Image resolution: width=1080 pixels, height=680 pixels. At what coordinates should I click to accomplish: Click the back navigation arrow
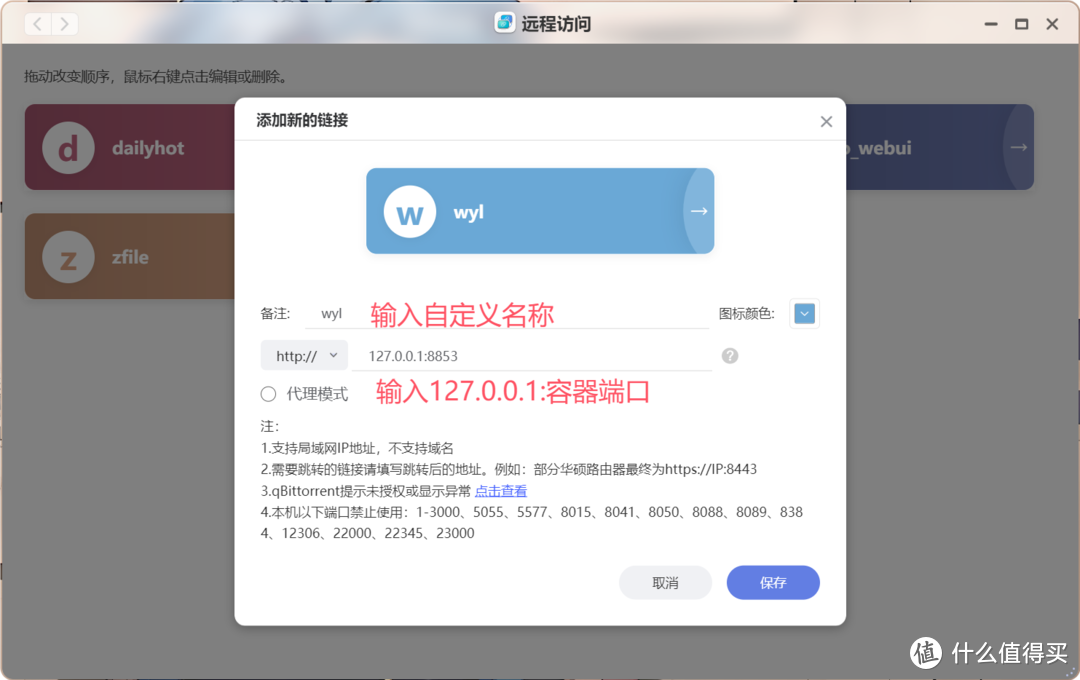pos(37,23)
